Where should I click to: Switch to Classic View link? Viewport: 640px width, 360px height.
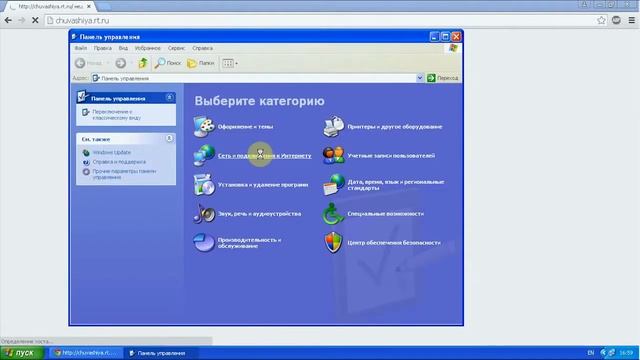(116, 115)
